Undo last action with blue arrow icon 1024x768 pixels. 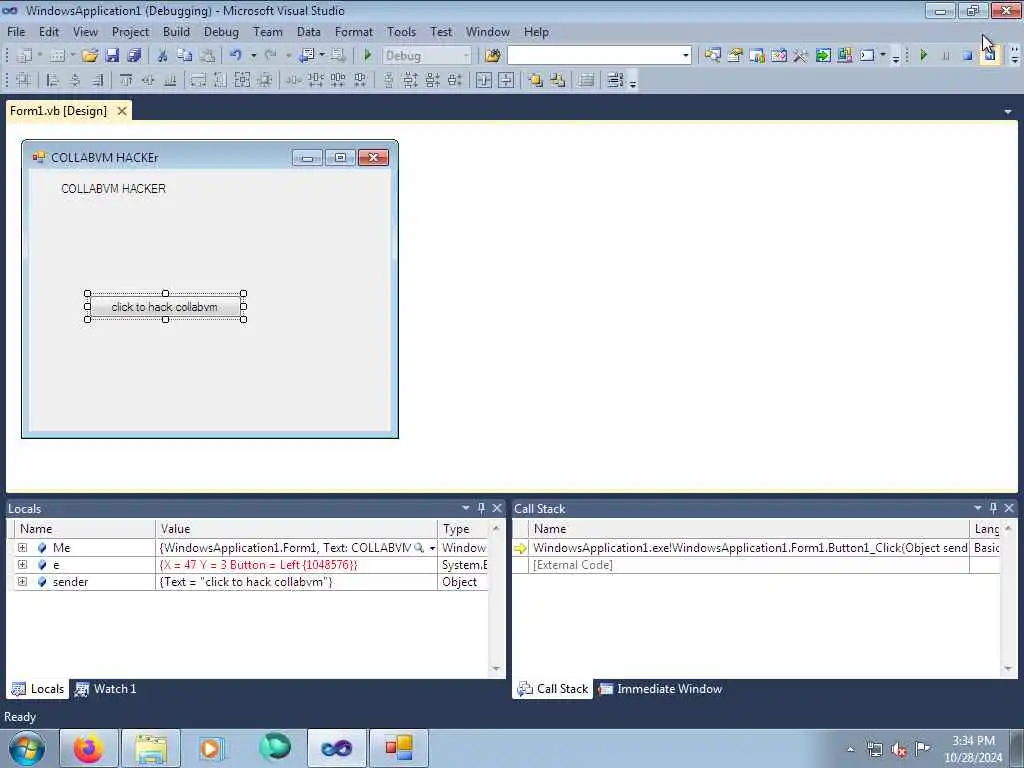(236, 56)
